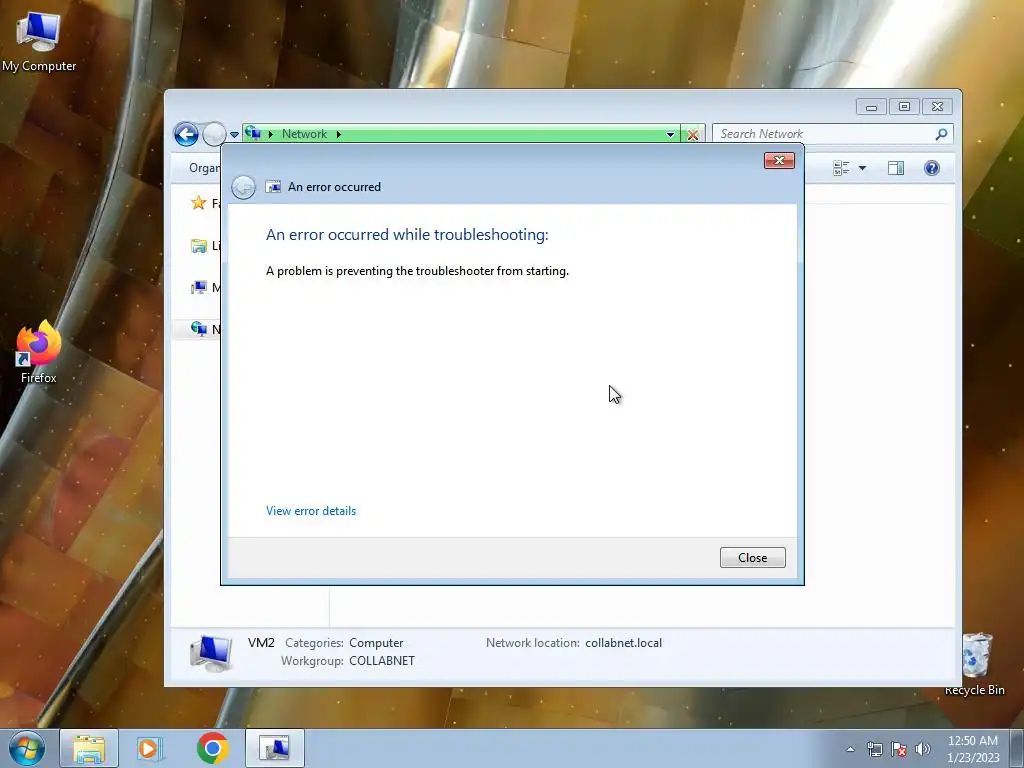Change the view with the view icon
This screenshot has width=1024, height=768.
841,168
